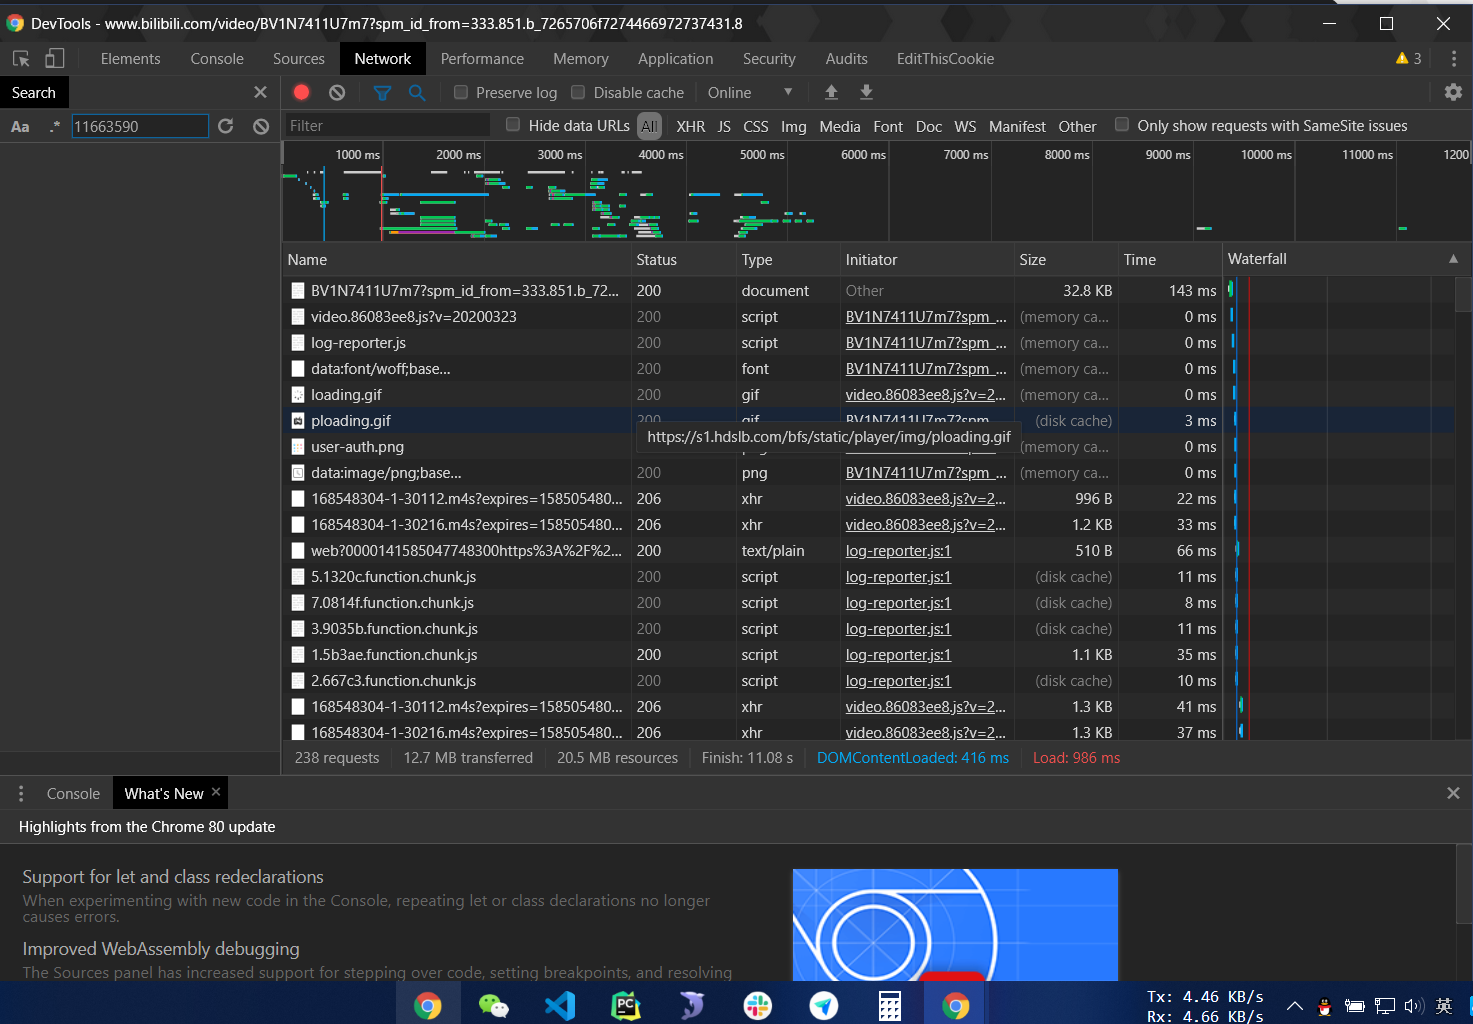Switch to the Performance tab

(482, 59)
